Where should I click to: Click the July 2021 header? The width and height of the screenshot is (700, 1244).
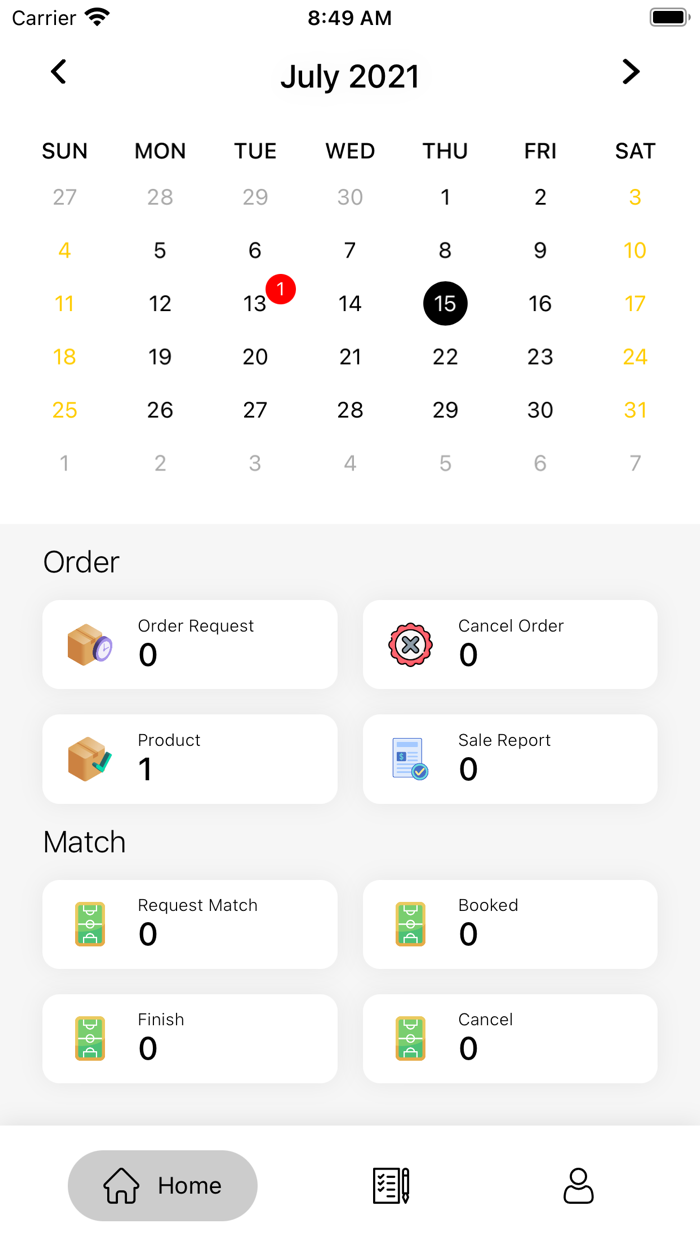(349, 76)
